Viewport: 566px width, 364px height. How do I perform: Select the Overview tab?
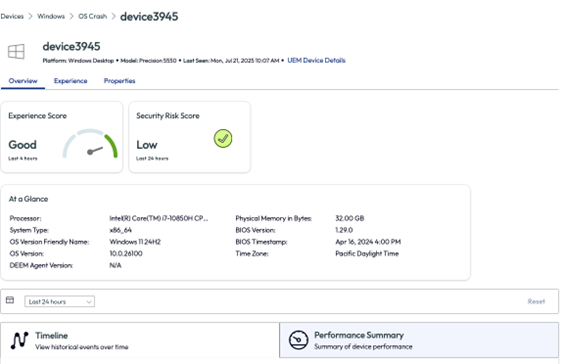coord(23,81)
